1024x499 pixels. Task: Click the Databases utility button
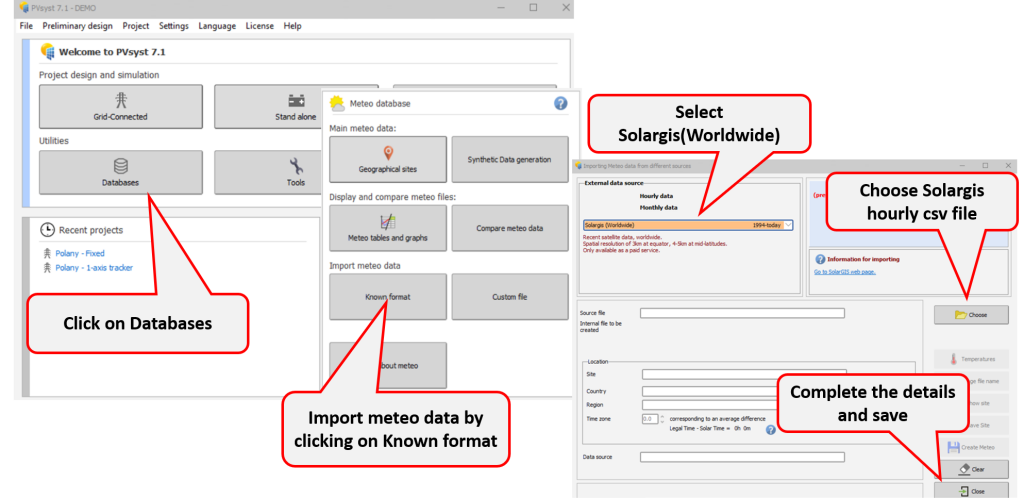(120, 172)
